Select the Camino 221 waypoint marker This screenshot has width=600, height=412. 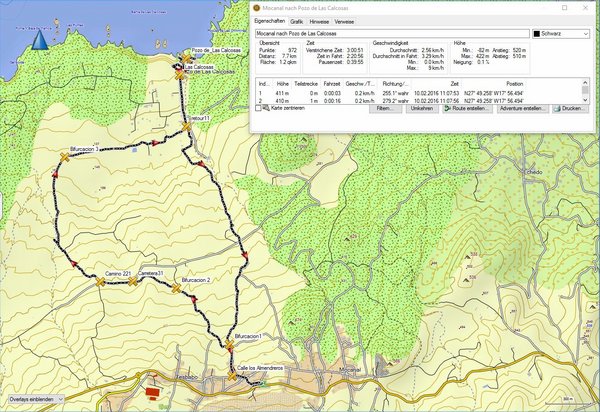101,282
